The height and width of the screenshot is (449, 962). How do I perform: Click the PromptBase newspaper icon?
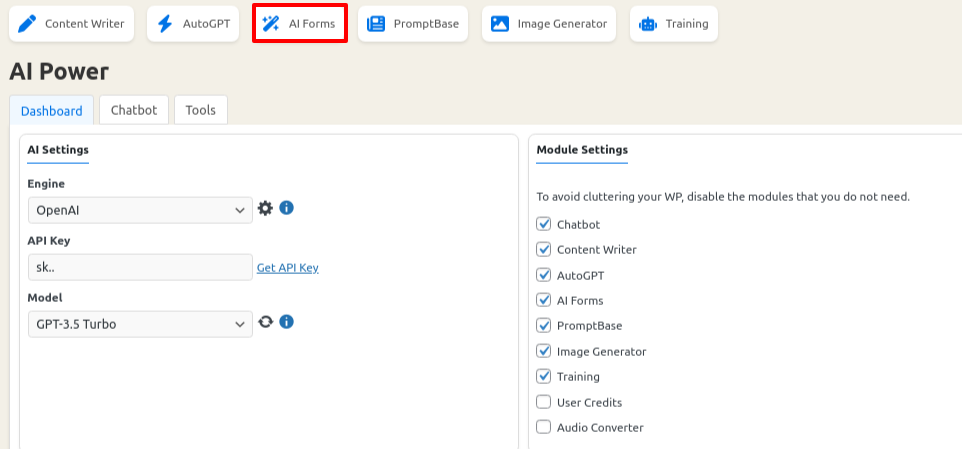(x=376, y=24)
